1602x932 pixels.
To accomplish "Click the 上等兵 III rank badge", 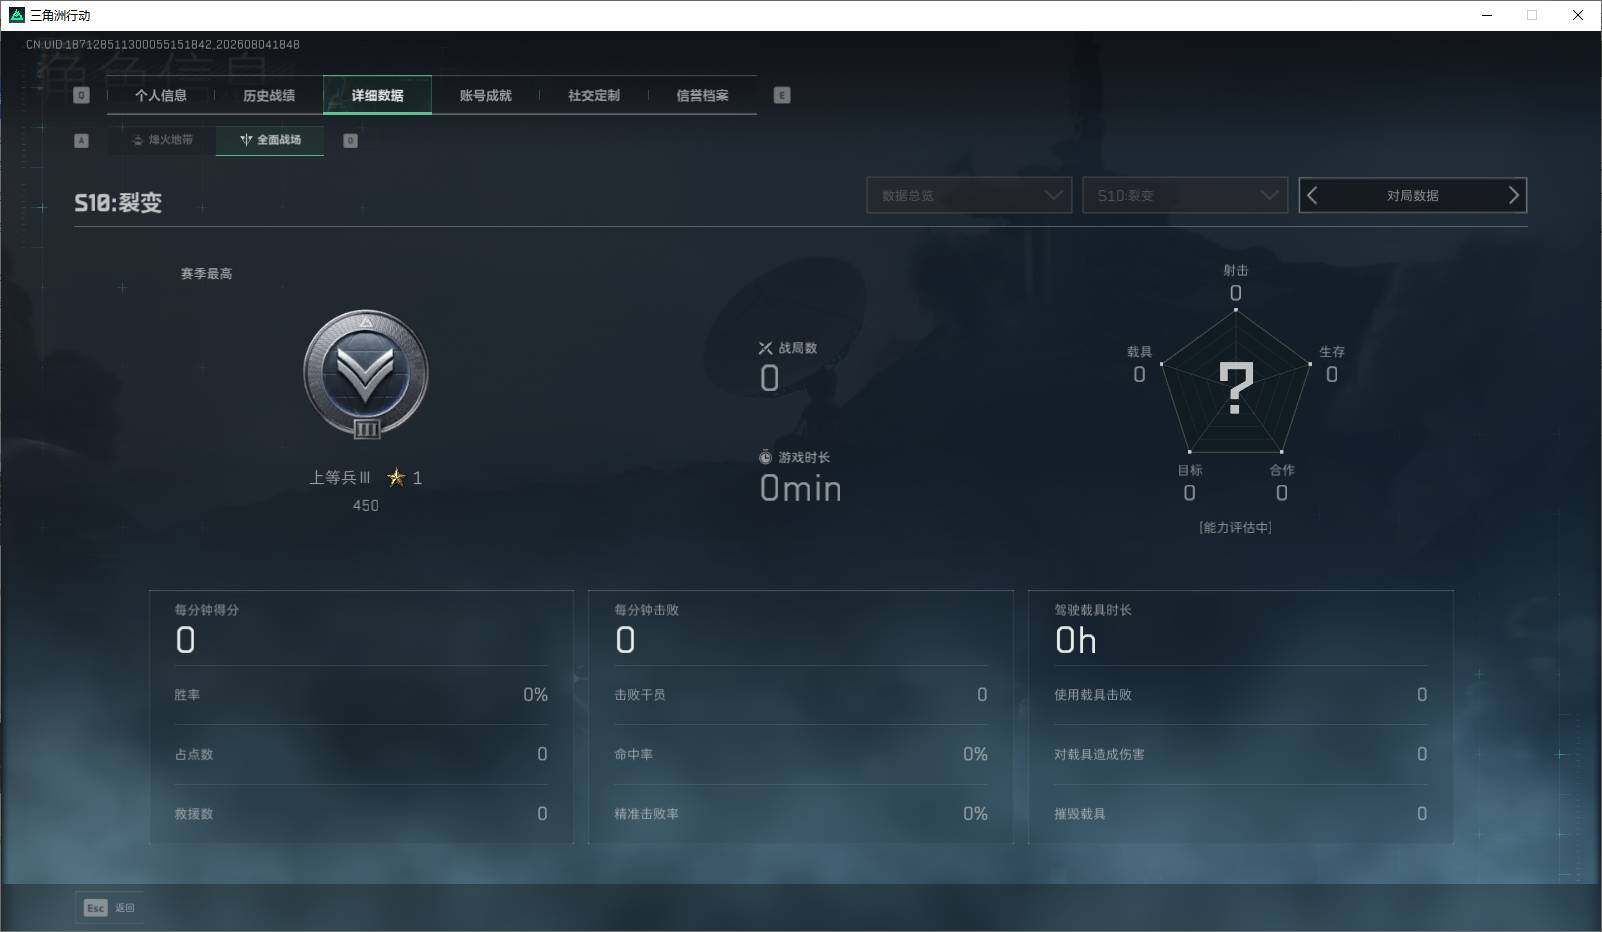I will 366,373.
